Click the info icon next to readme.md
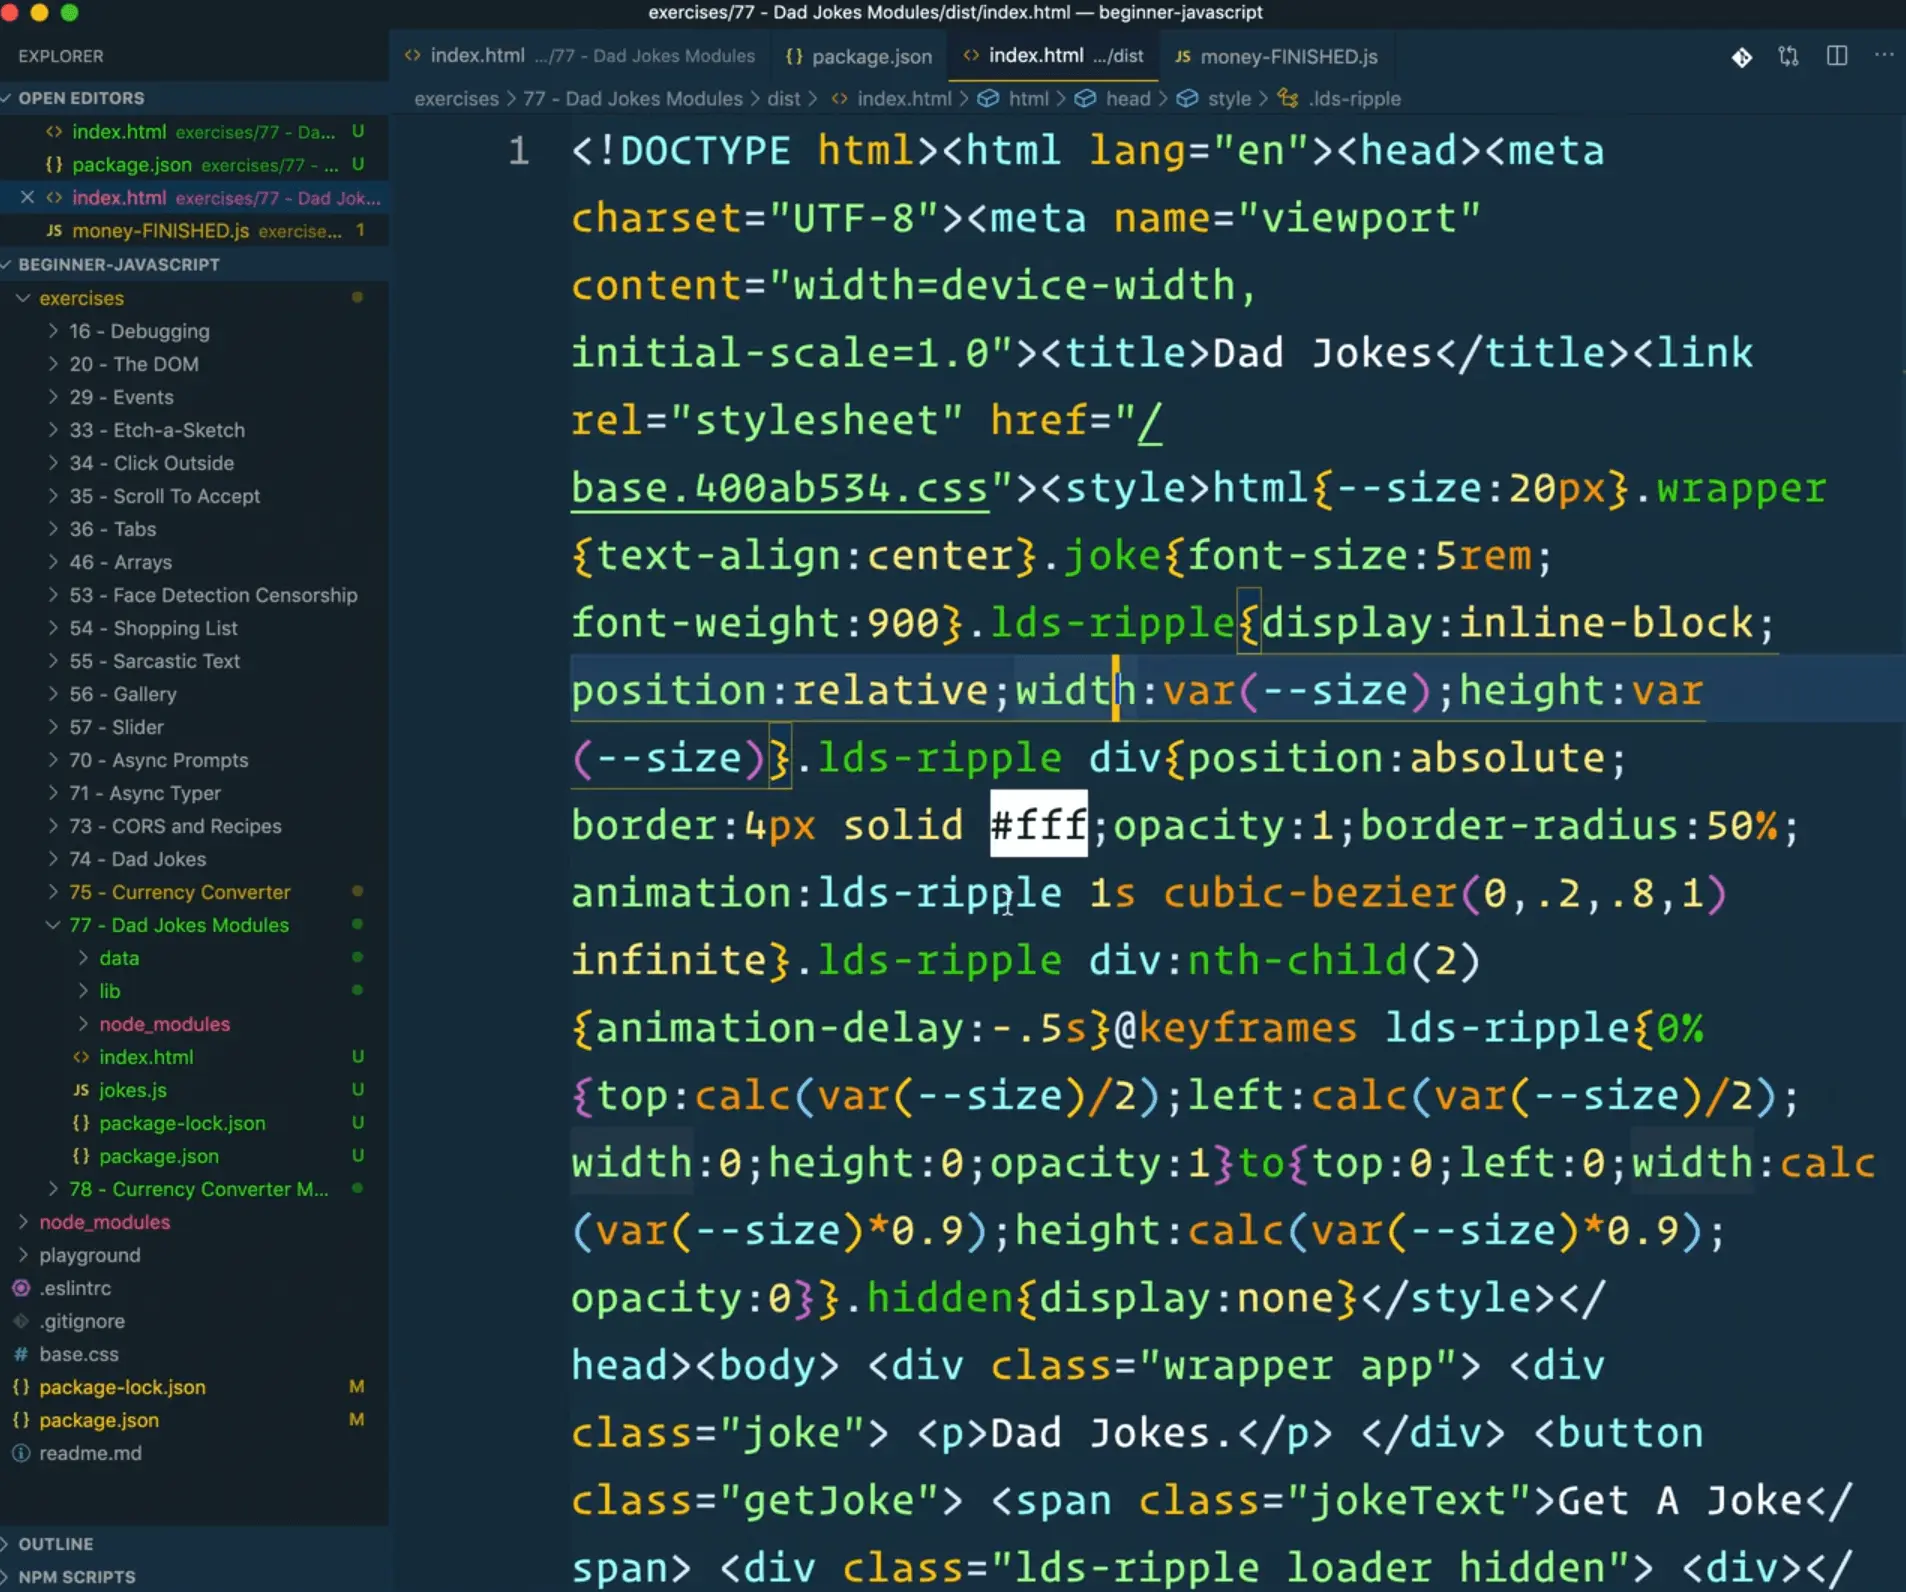The image size is (1906, 1592). (19, 1453)
